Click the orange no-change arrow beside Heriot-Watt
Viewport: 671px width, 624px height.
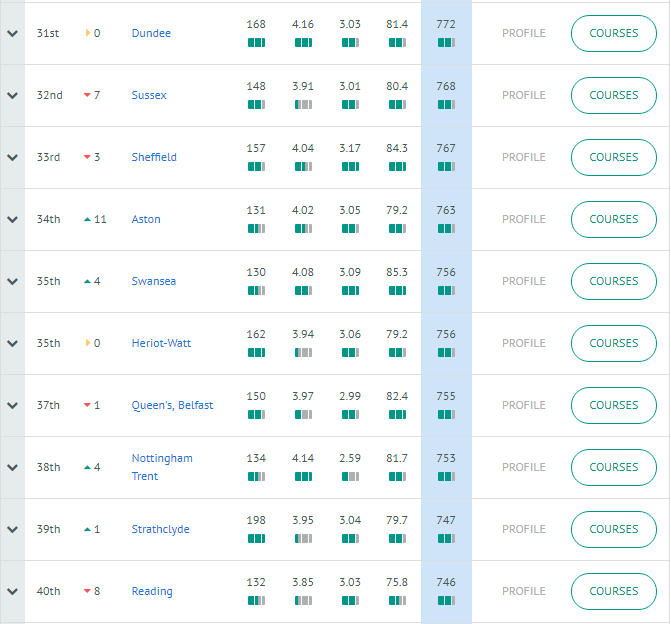(x=88, y=343)
